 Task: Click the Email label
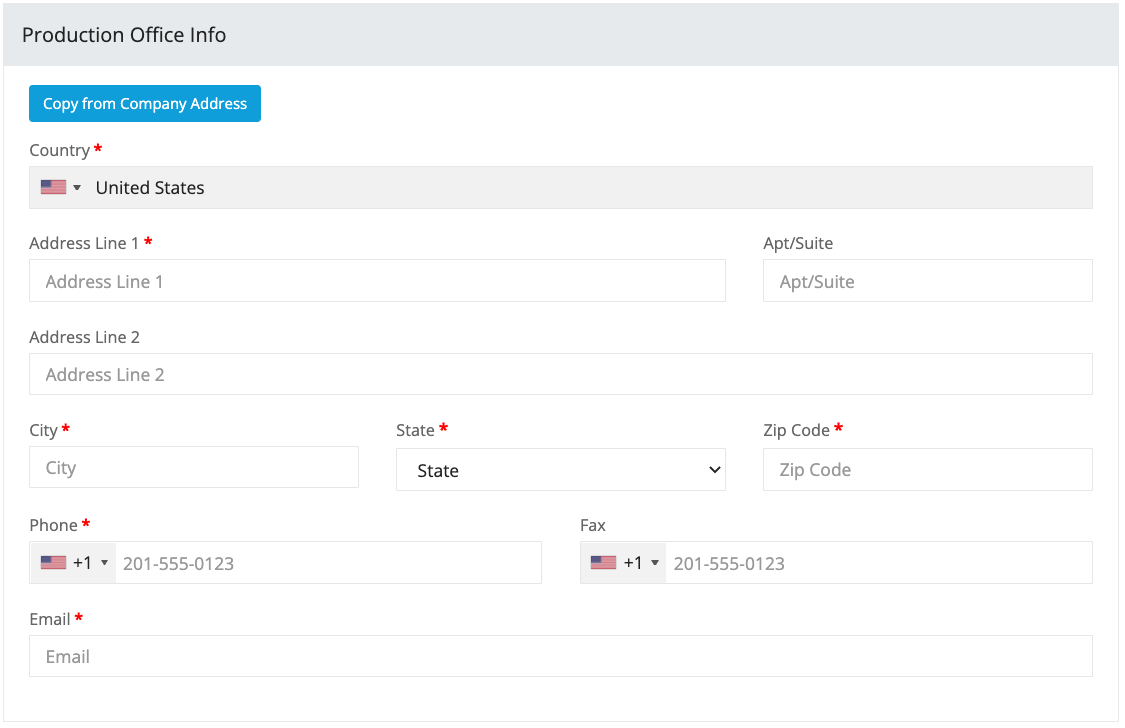[50, 619]
